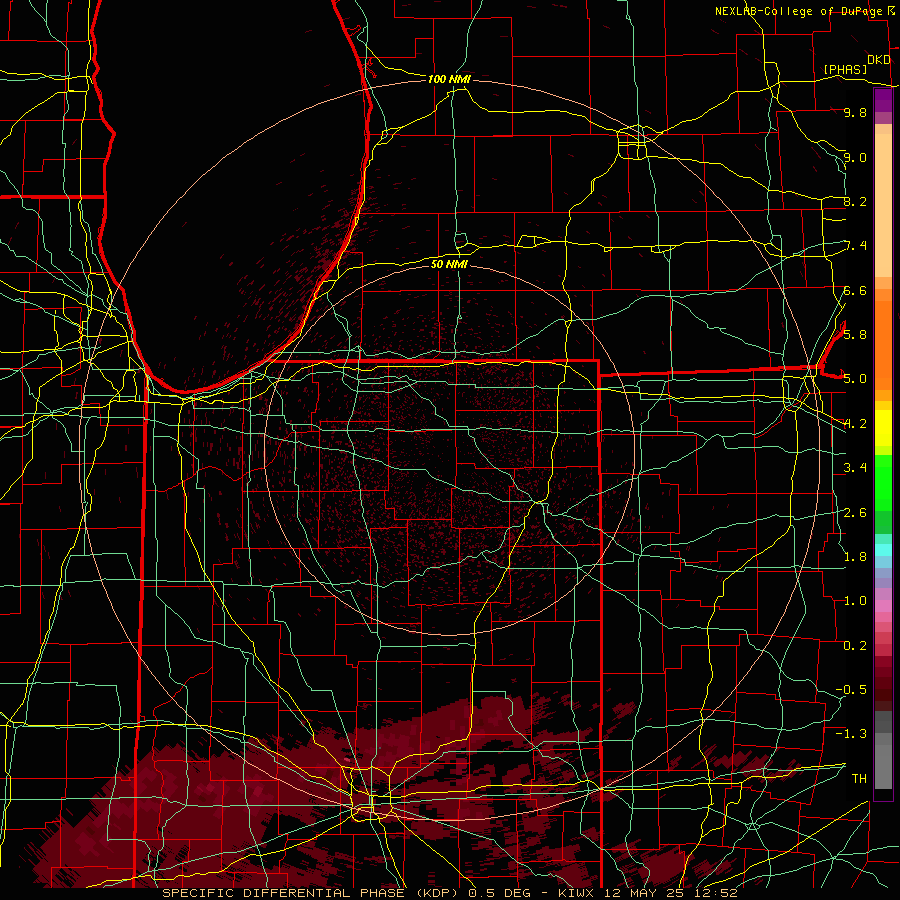This screenshot has height=900, width=900.
Task: Click the 50 NMI range ring label
Action: pyautogui.click(x=449, y=264)
